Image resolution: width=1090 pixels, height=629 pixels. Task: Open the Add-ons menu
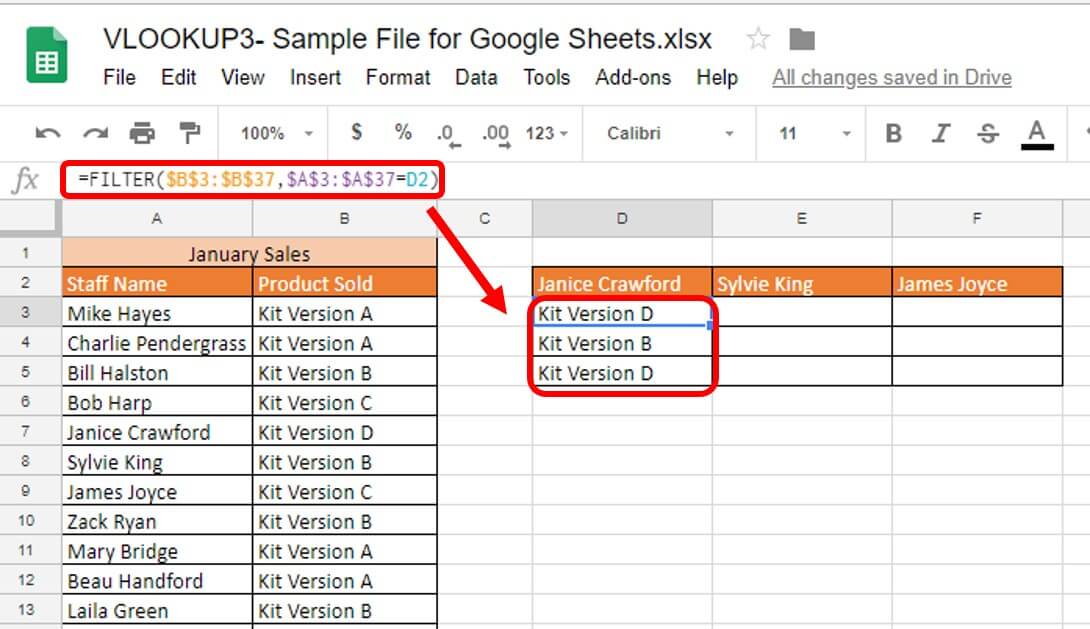pos(633,77)
